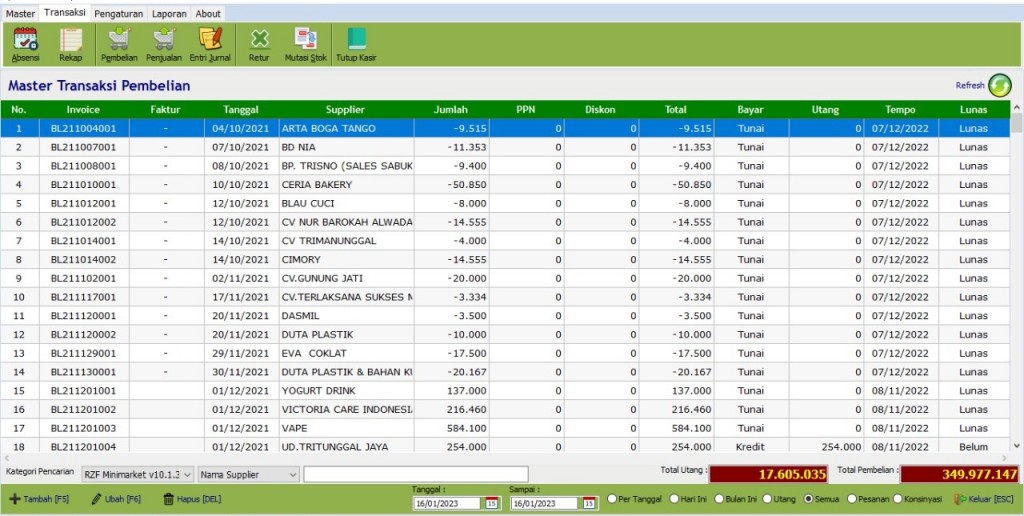1024x516 pixels.
Task: Click the search text input field
Action: (416, 475)
